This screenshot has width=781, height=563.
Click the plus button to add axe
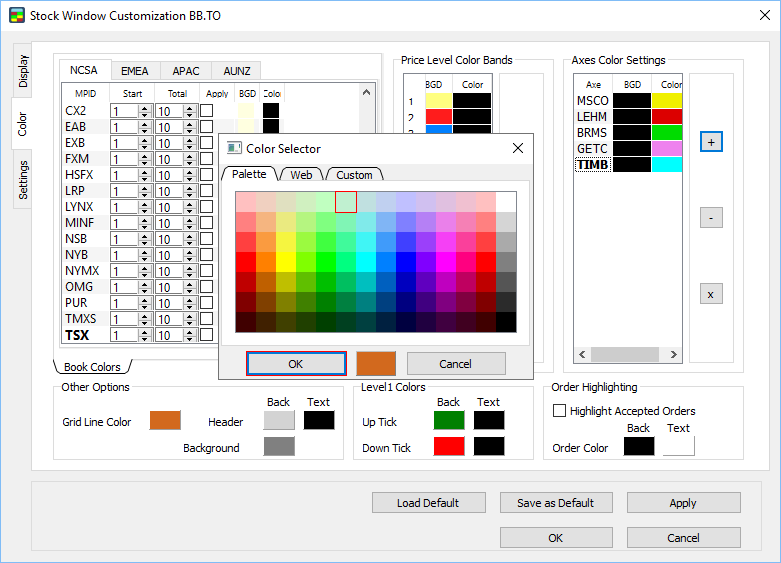pyautogui.click(x=710, y=142)
